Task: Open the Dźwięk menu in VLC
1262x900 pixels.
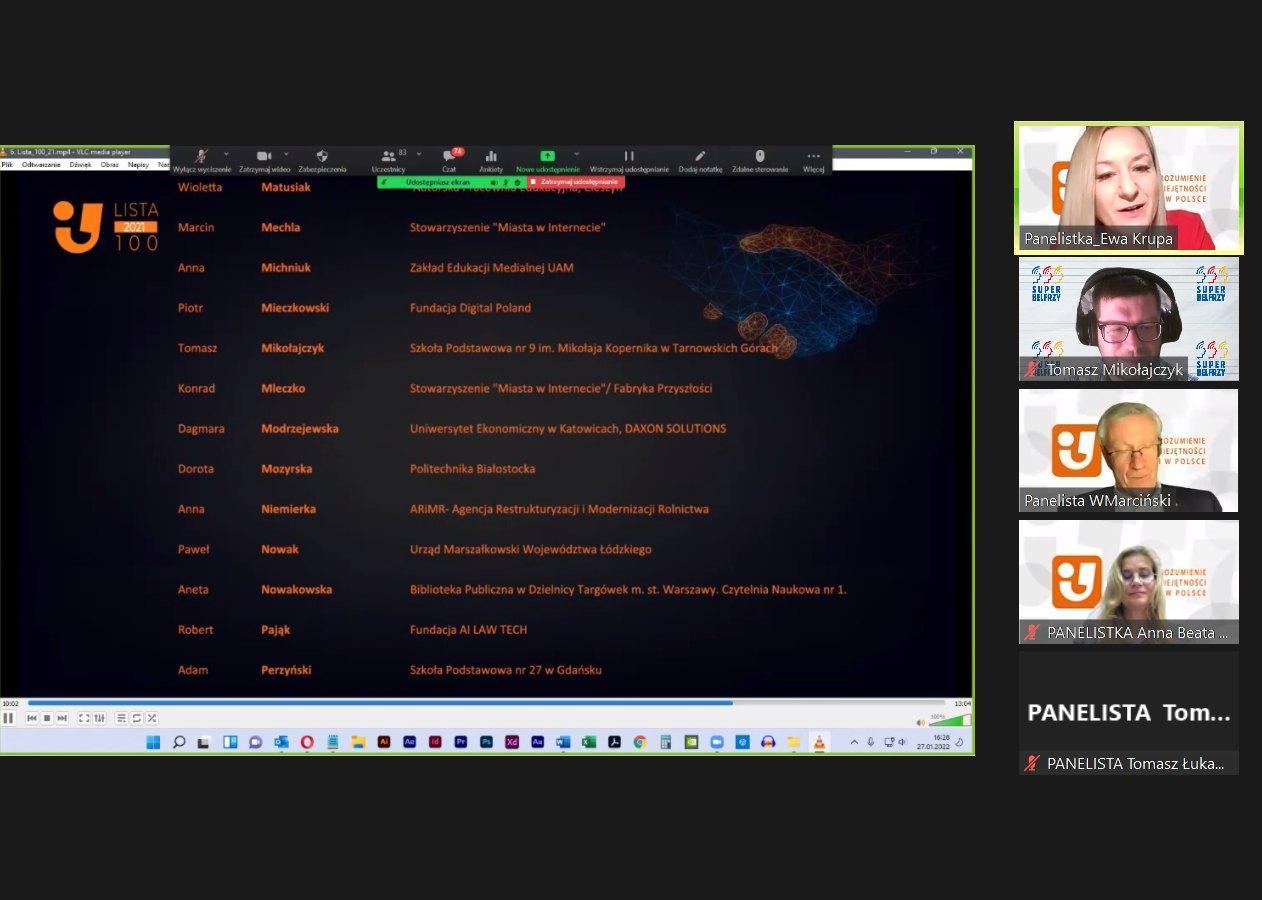Action: pyautogui.click(x=79, y=164)
